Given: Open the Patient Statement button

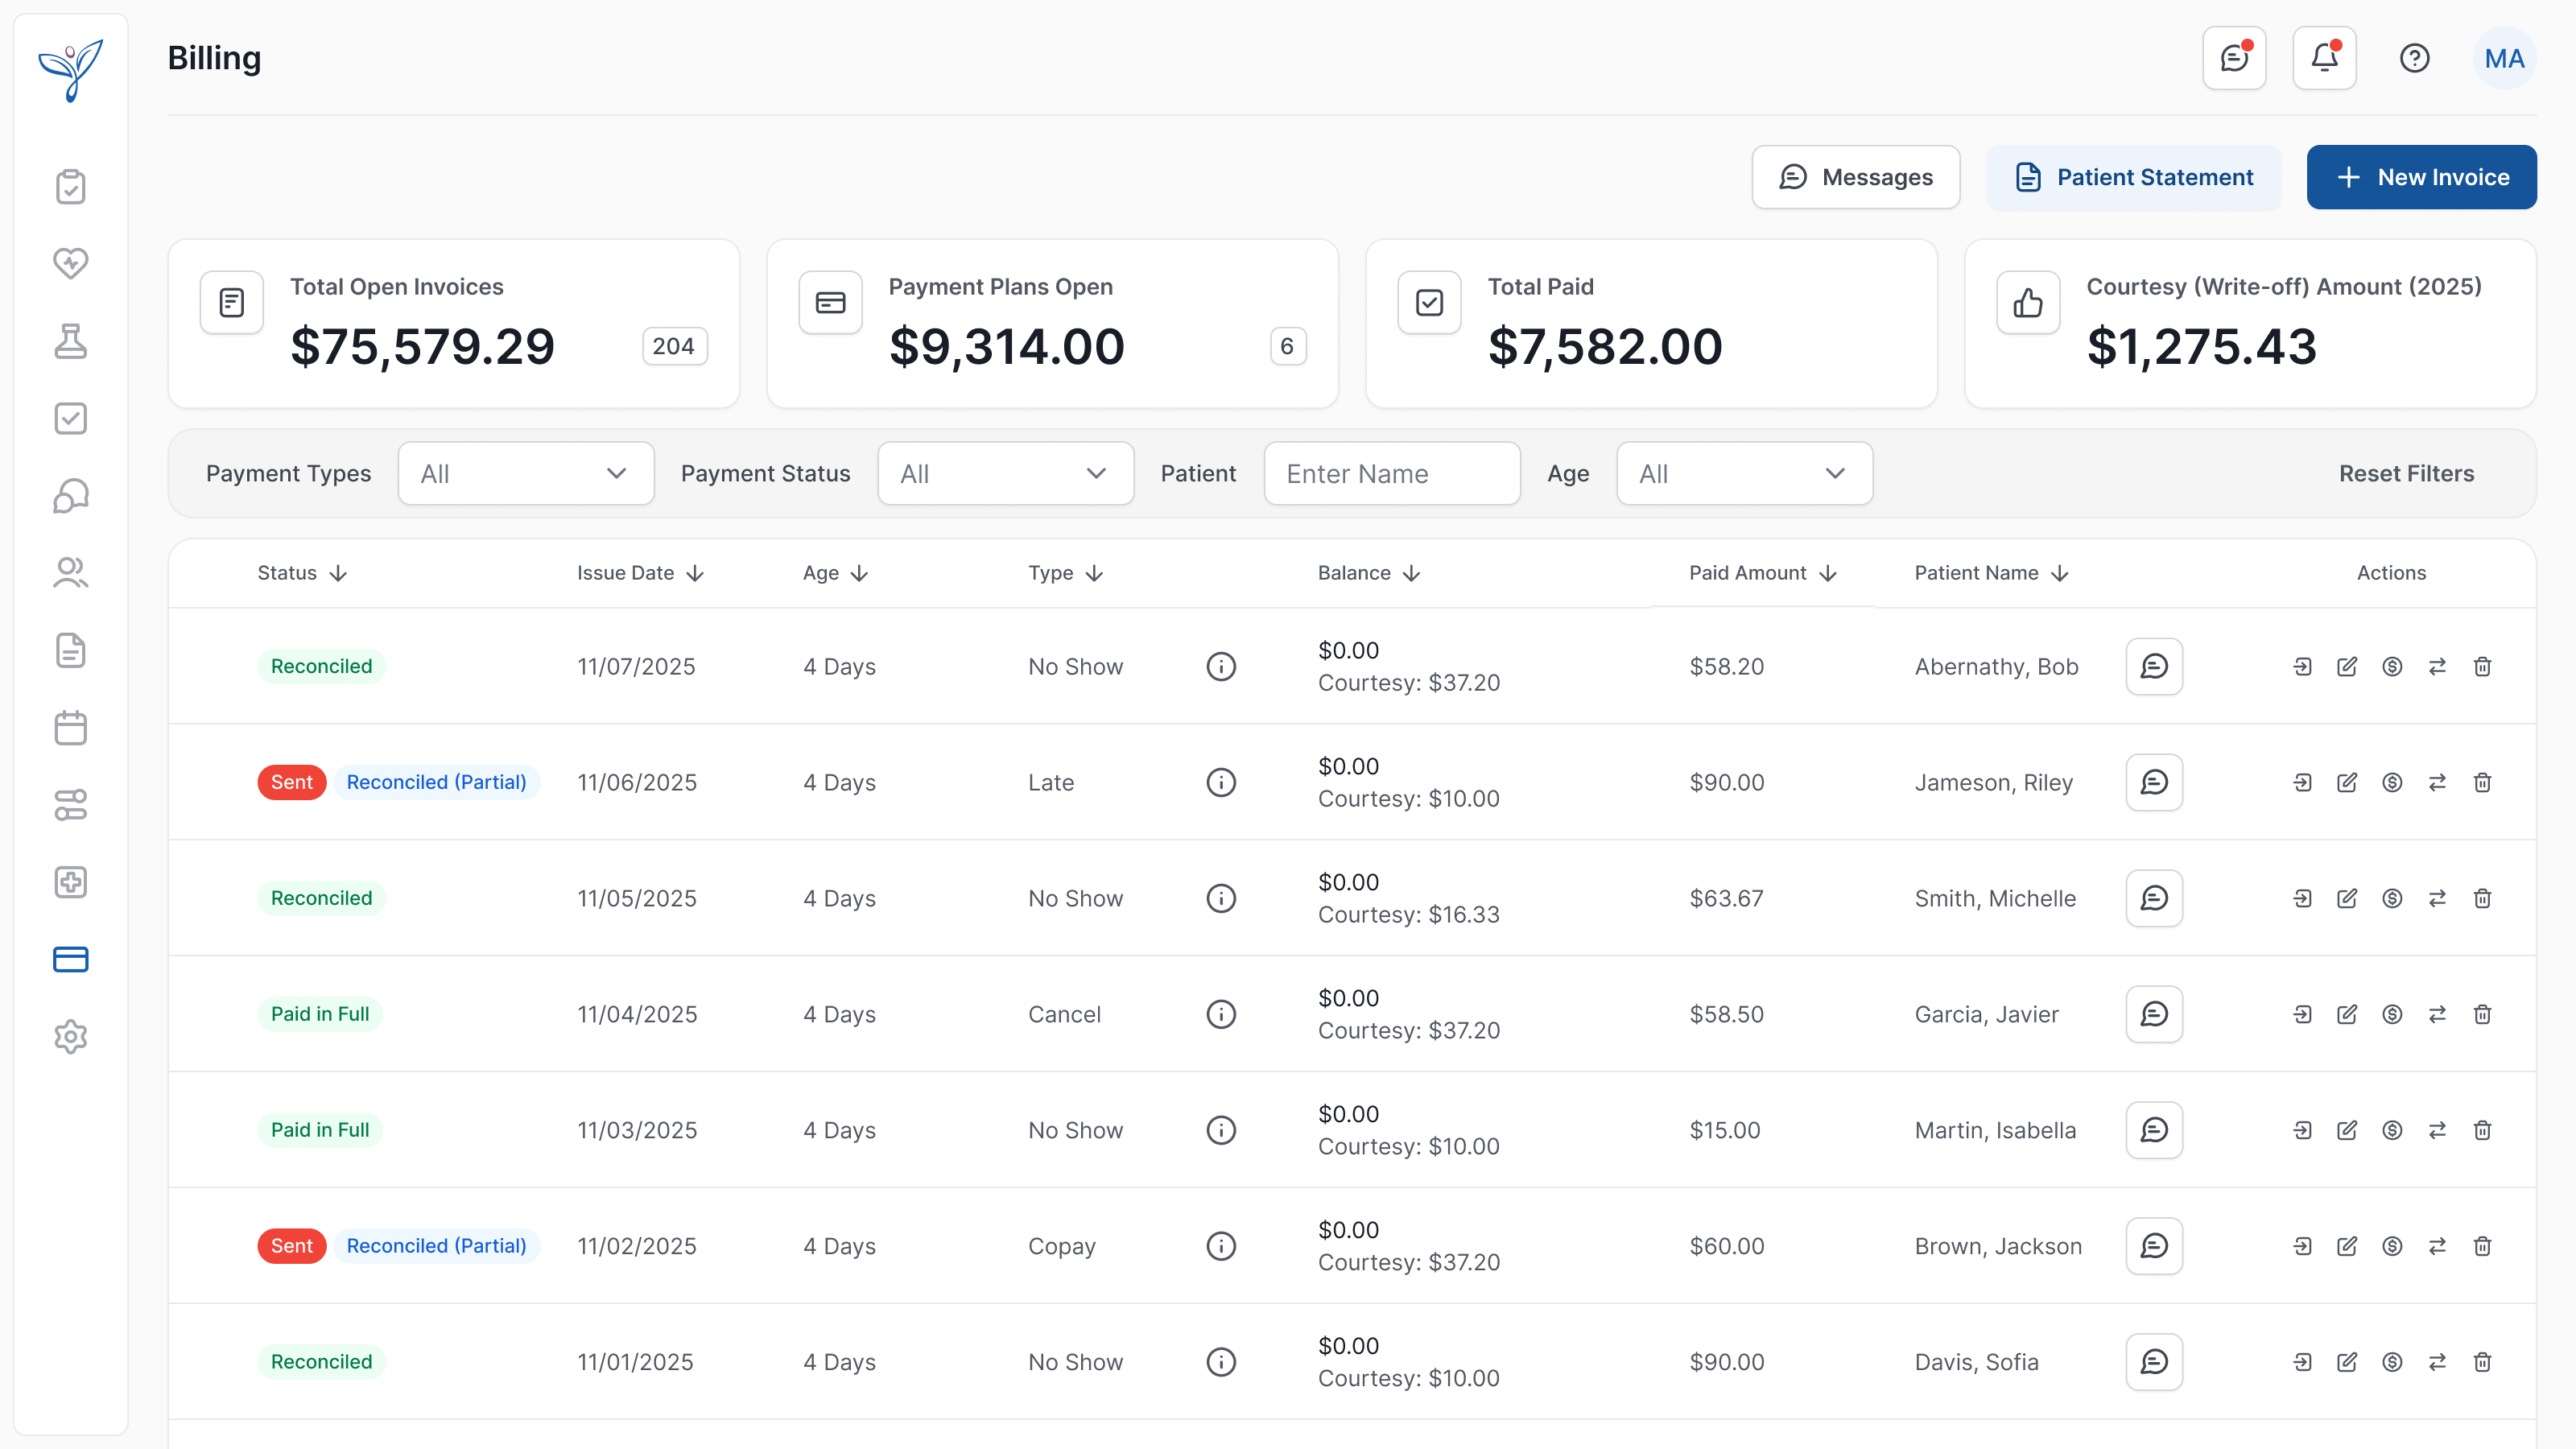Looking at the screenshot, I should 2133,177.
